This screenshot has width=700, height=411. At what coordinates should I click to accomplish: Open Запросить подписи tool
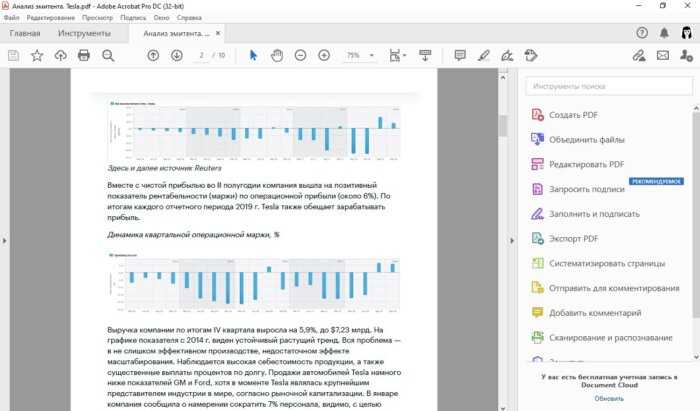point(577,189)
